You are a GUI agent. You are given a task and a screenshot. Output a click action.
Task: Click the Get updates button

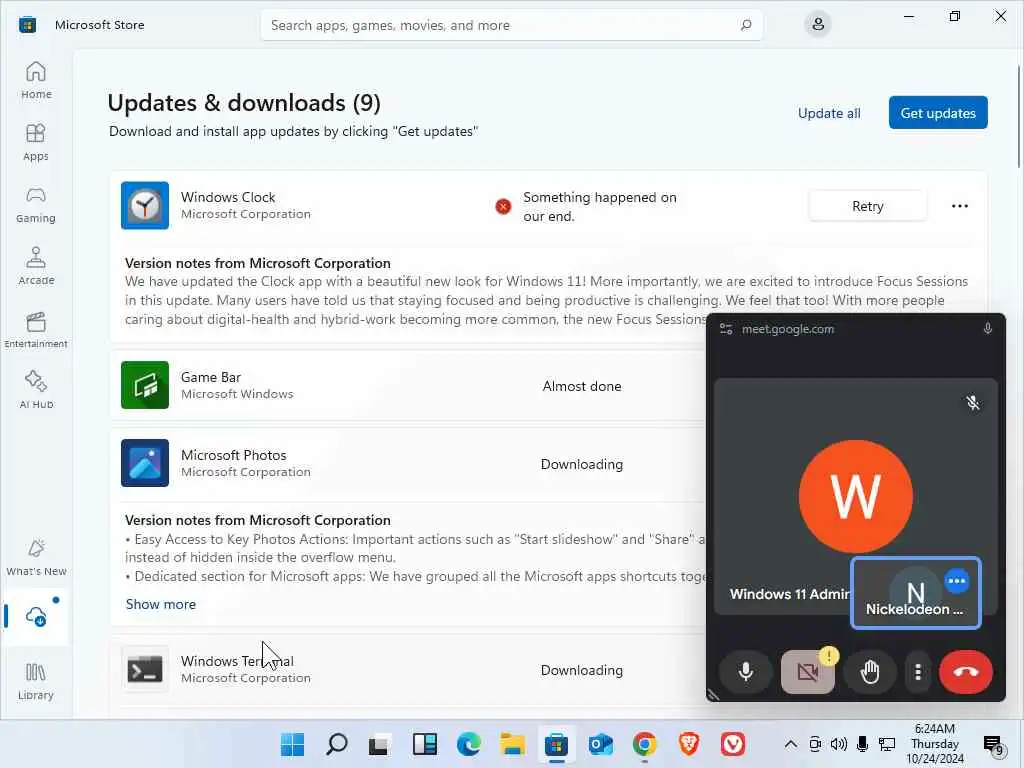938,113
